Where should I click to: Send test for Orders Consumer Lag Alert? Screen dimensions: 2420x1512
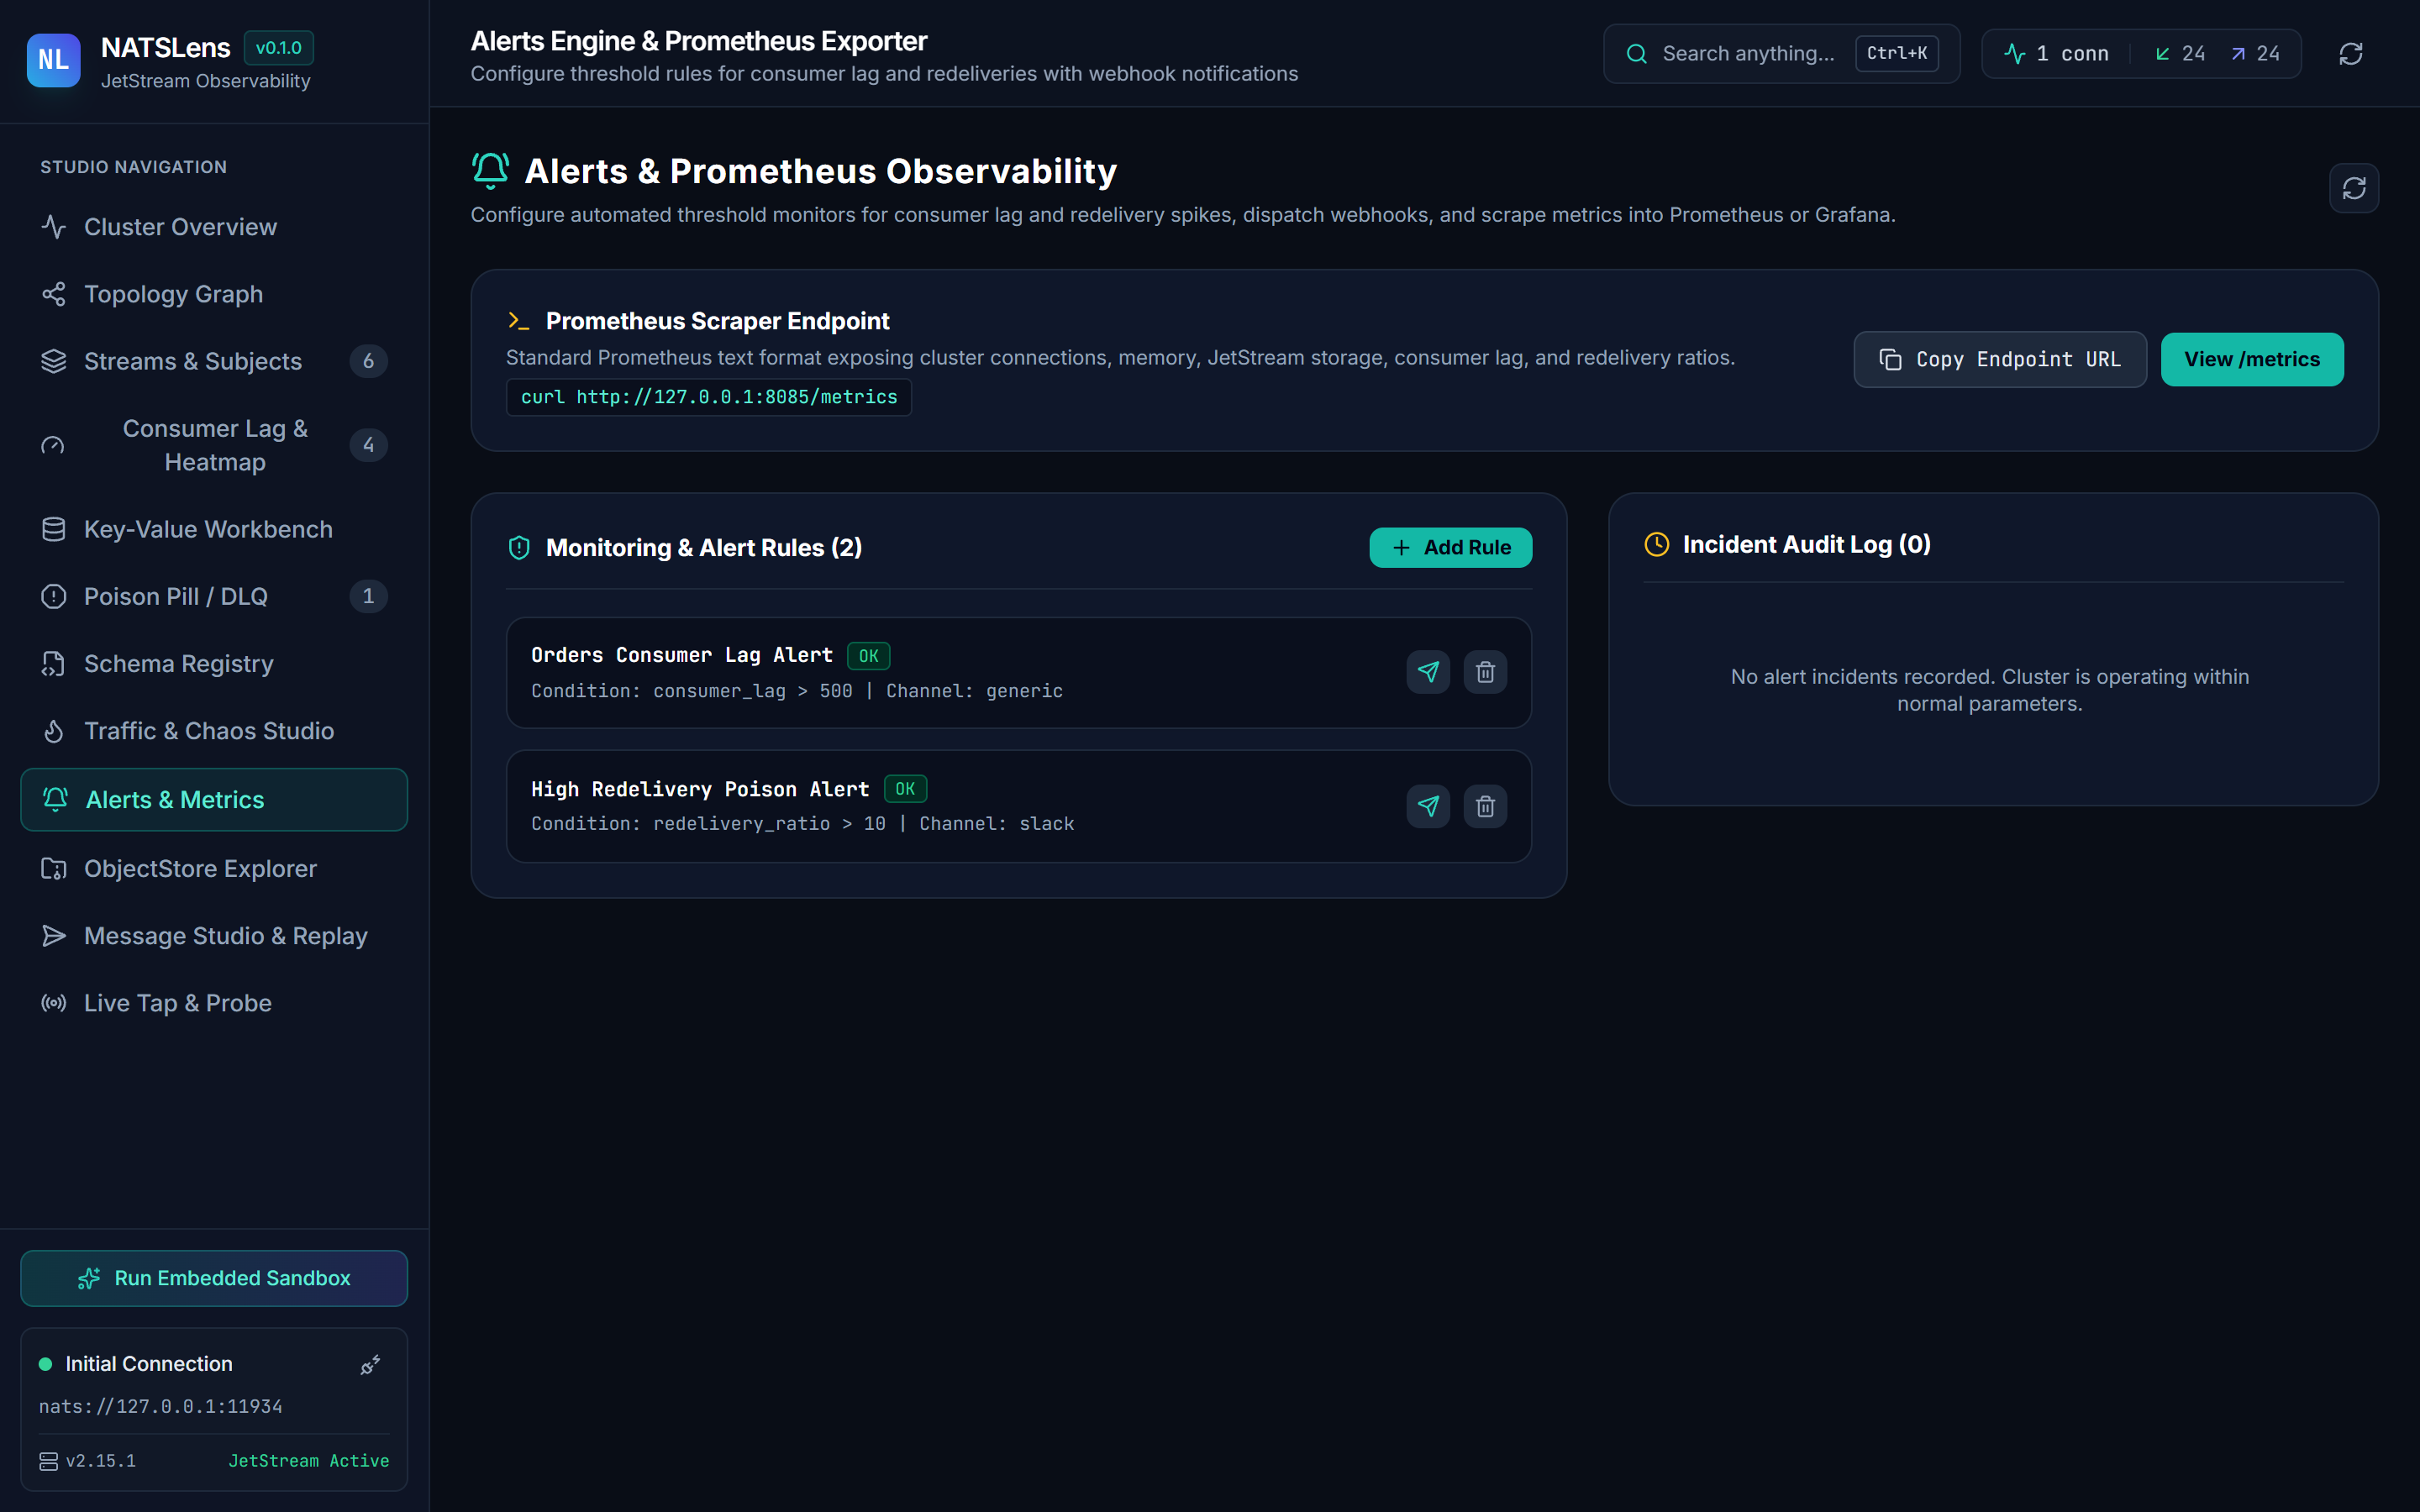(x=1428, y=672)
